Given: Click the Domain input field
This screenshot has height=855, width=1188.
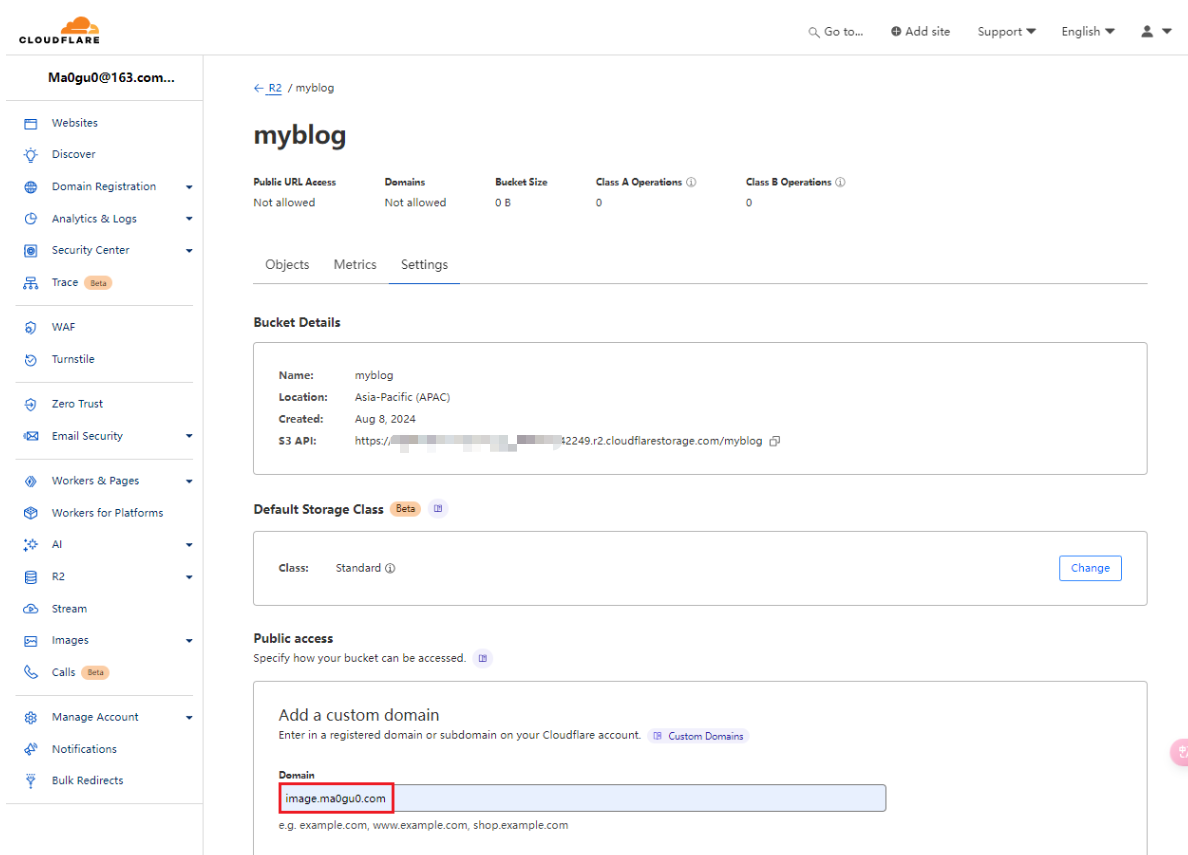Looking at the screenshot, I should point(582,798).
